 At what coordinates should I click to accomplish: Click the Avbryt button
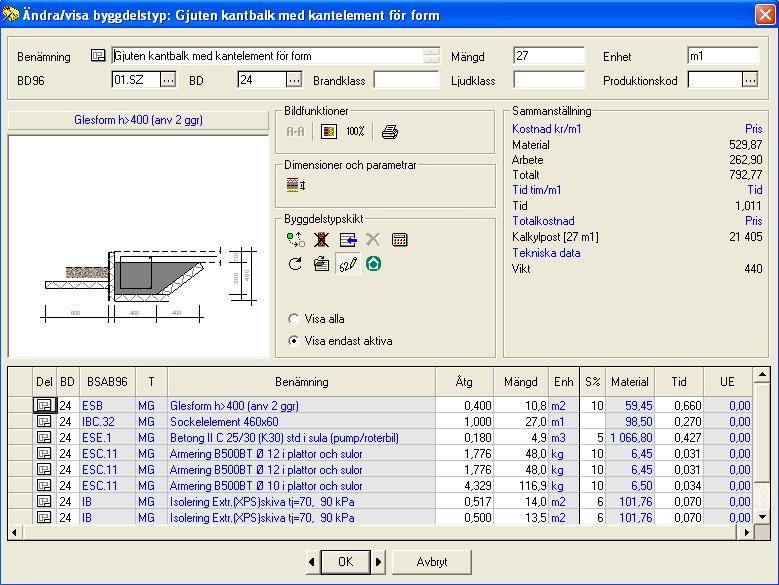432,562
